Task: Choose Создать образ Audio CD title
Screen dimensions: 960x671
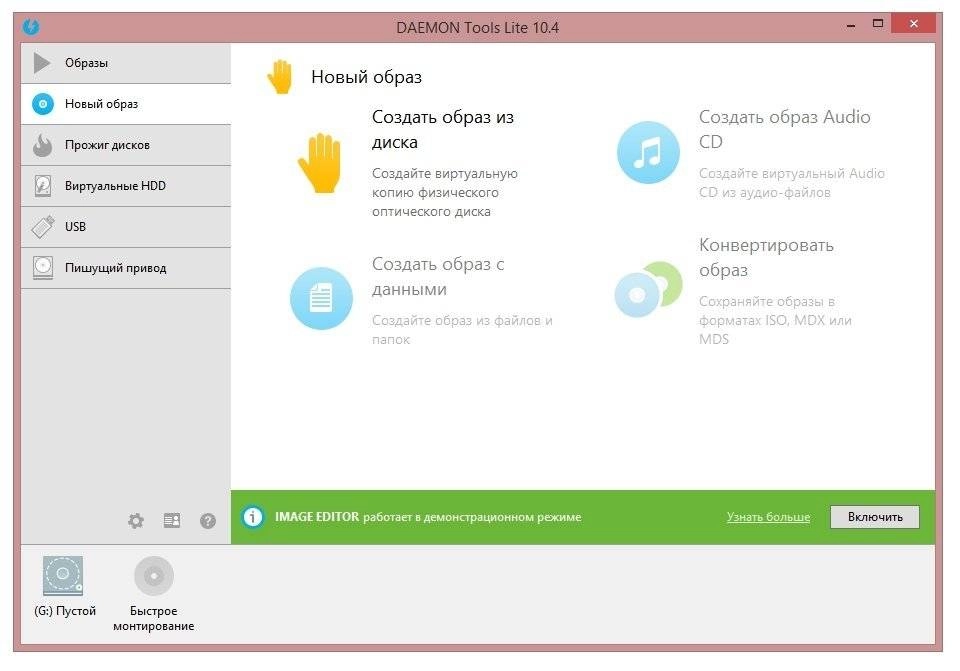Action: [x=784, y=129]
